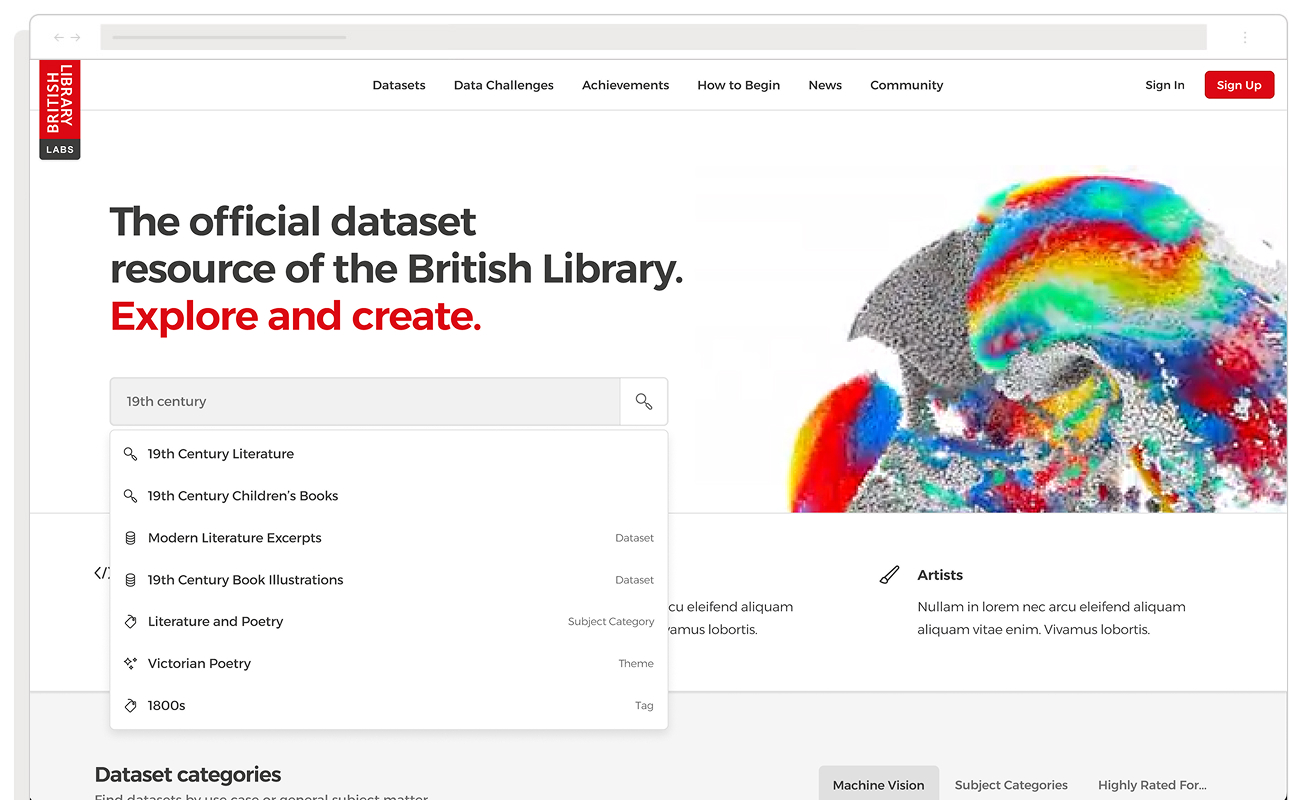Screen dimensions: 1300x800
Task: Select the Machine Vision tab
Action: [x=878, y=785]
